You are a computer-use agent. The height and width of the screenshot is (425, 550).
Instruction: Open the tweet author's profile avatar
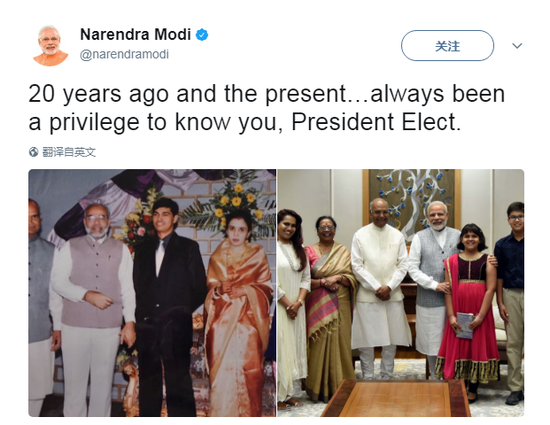tap(51, 46)
